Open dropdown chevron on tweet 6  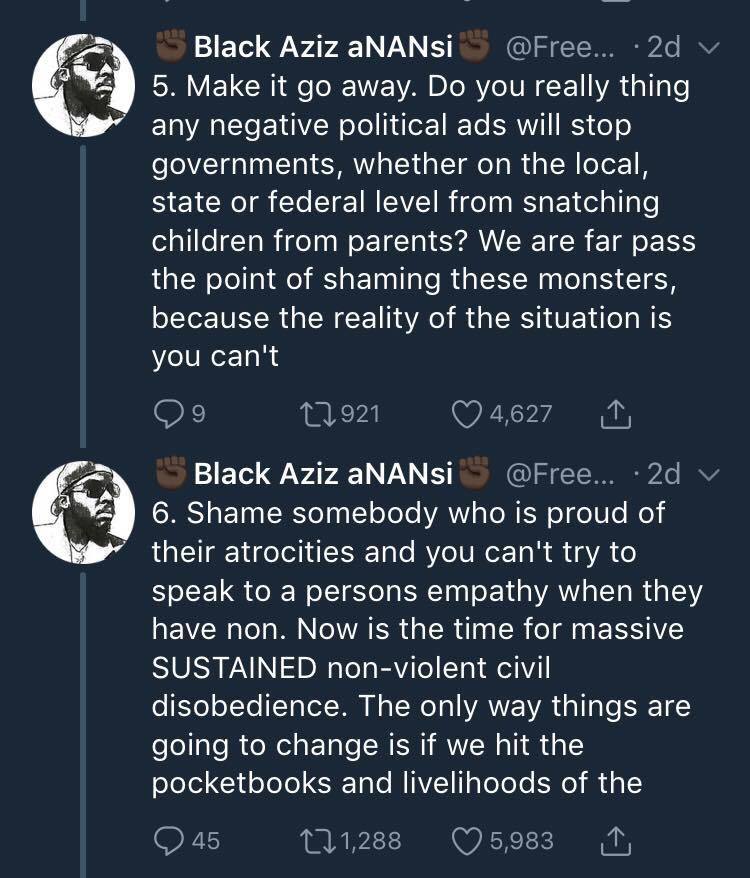(x=707, y=473)
